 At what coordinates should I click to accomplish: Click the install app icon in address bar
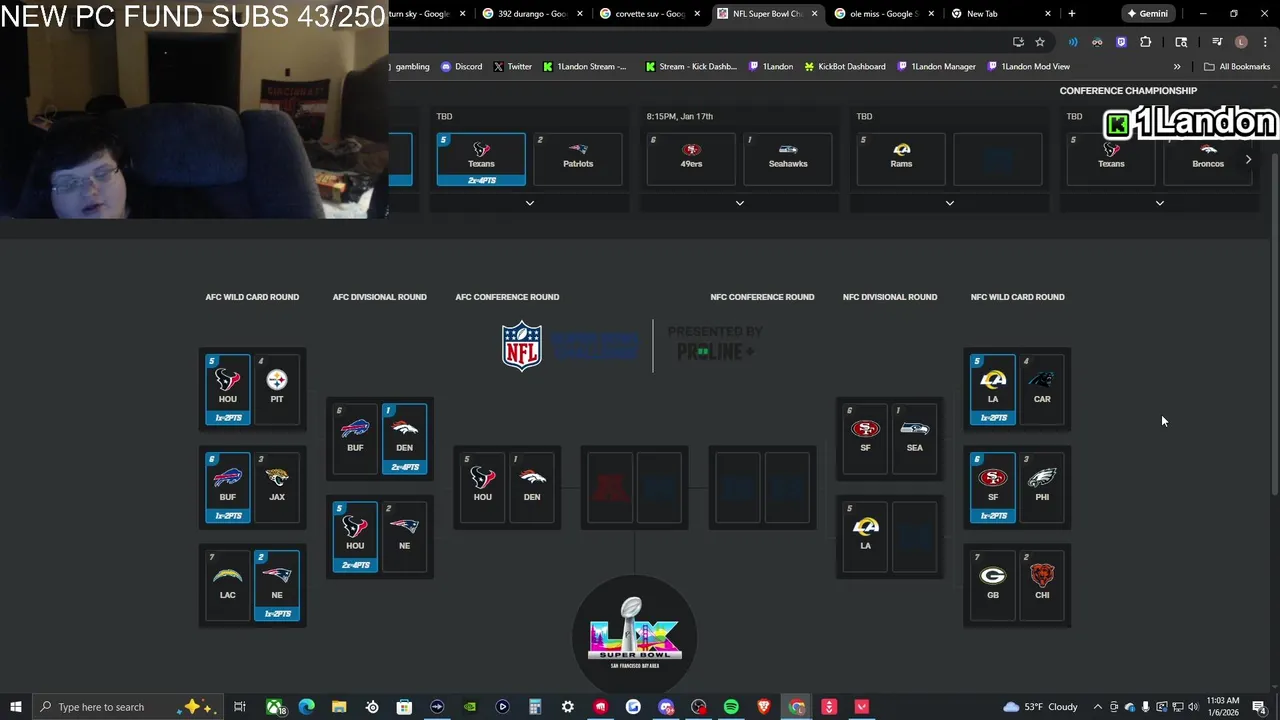point(1018,42)
